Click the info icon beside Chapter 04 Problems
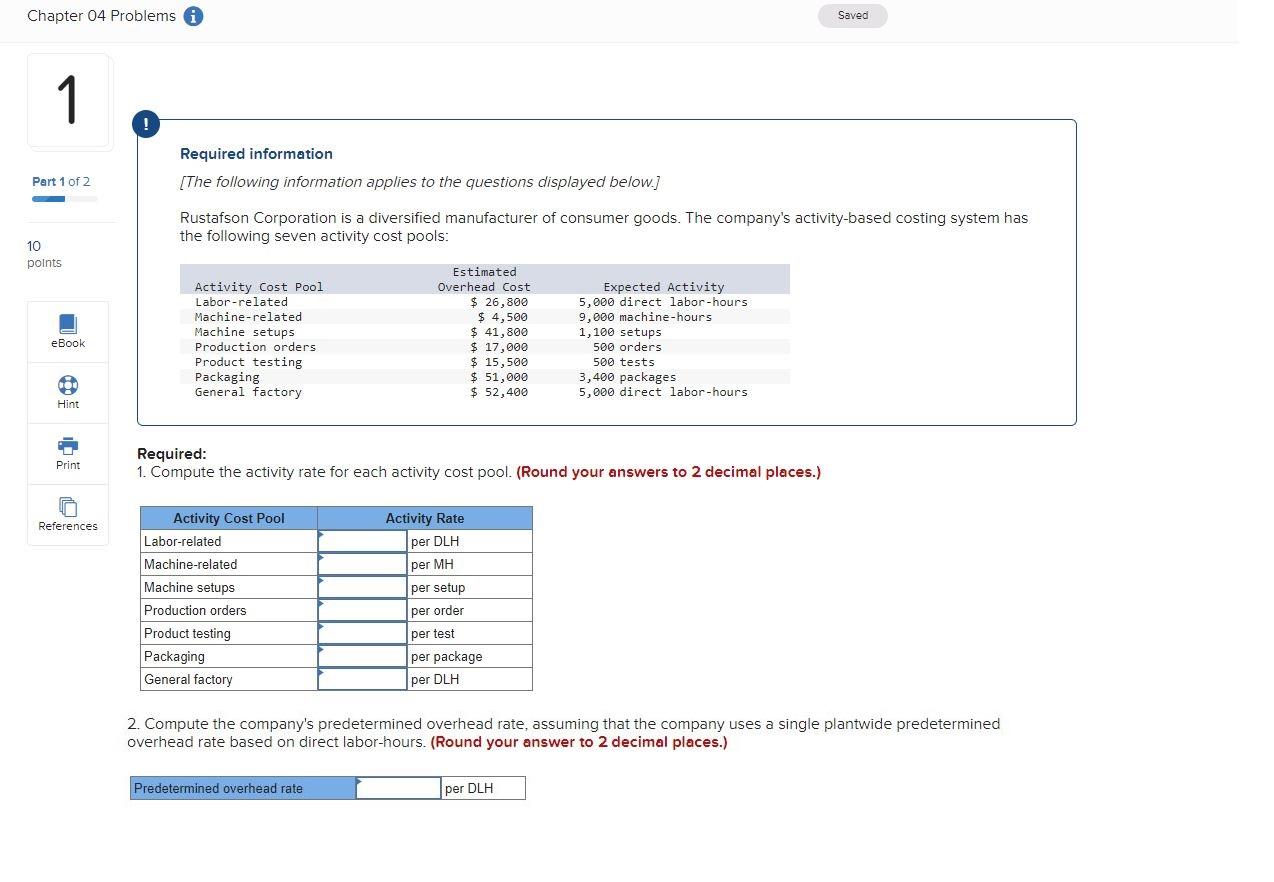This screenshot has width=1274, height=882. [191, 16]
